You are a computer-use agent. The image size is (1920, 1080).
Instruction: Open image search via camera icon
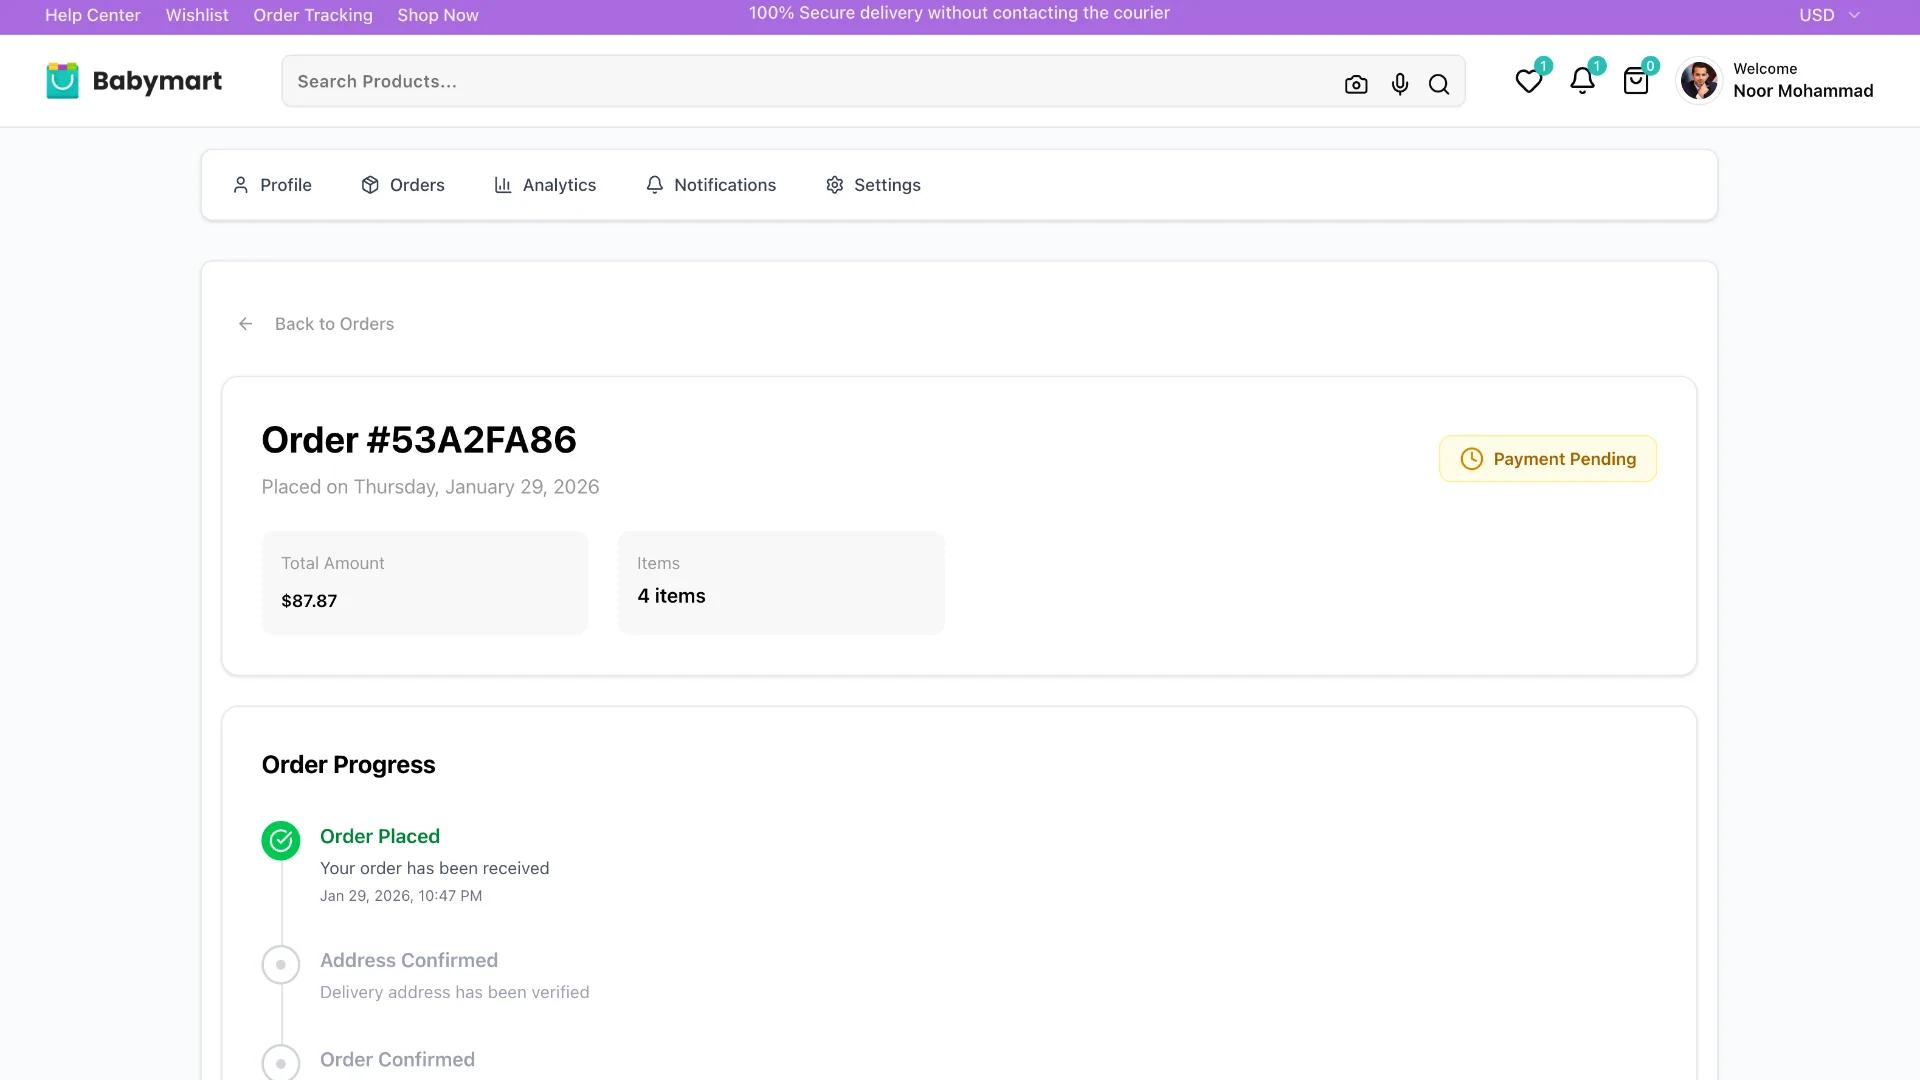coord(1356,85)
